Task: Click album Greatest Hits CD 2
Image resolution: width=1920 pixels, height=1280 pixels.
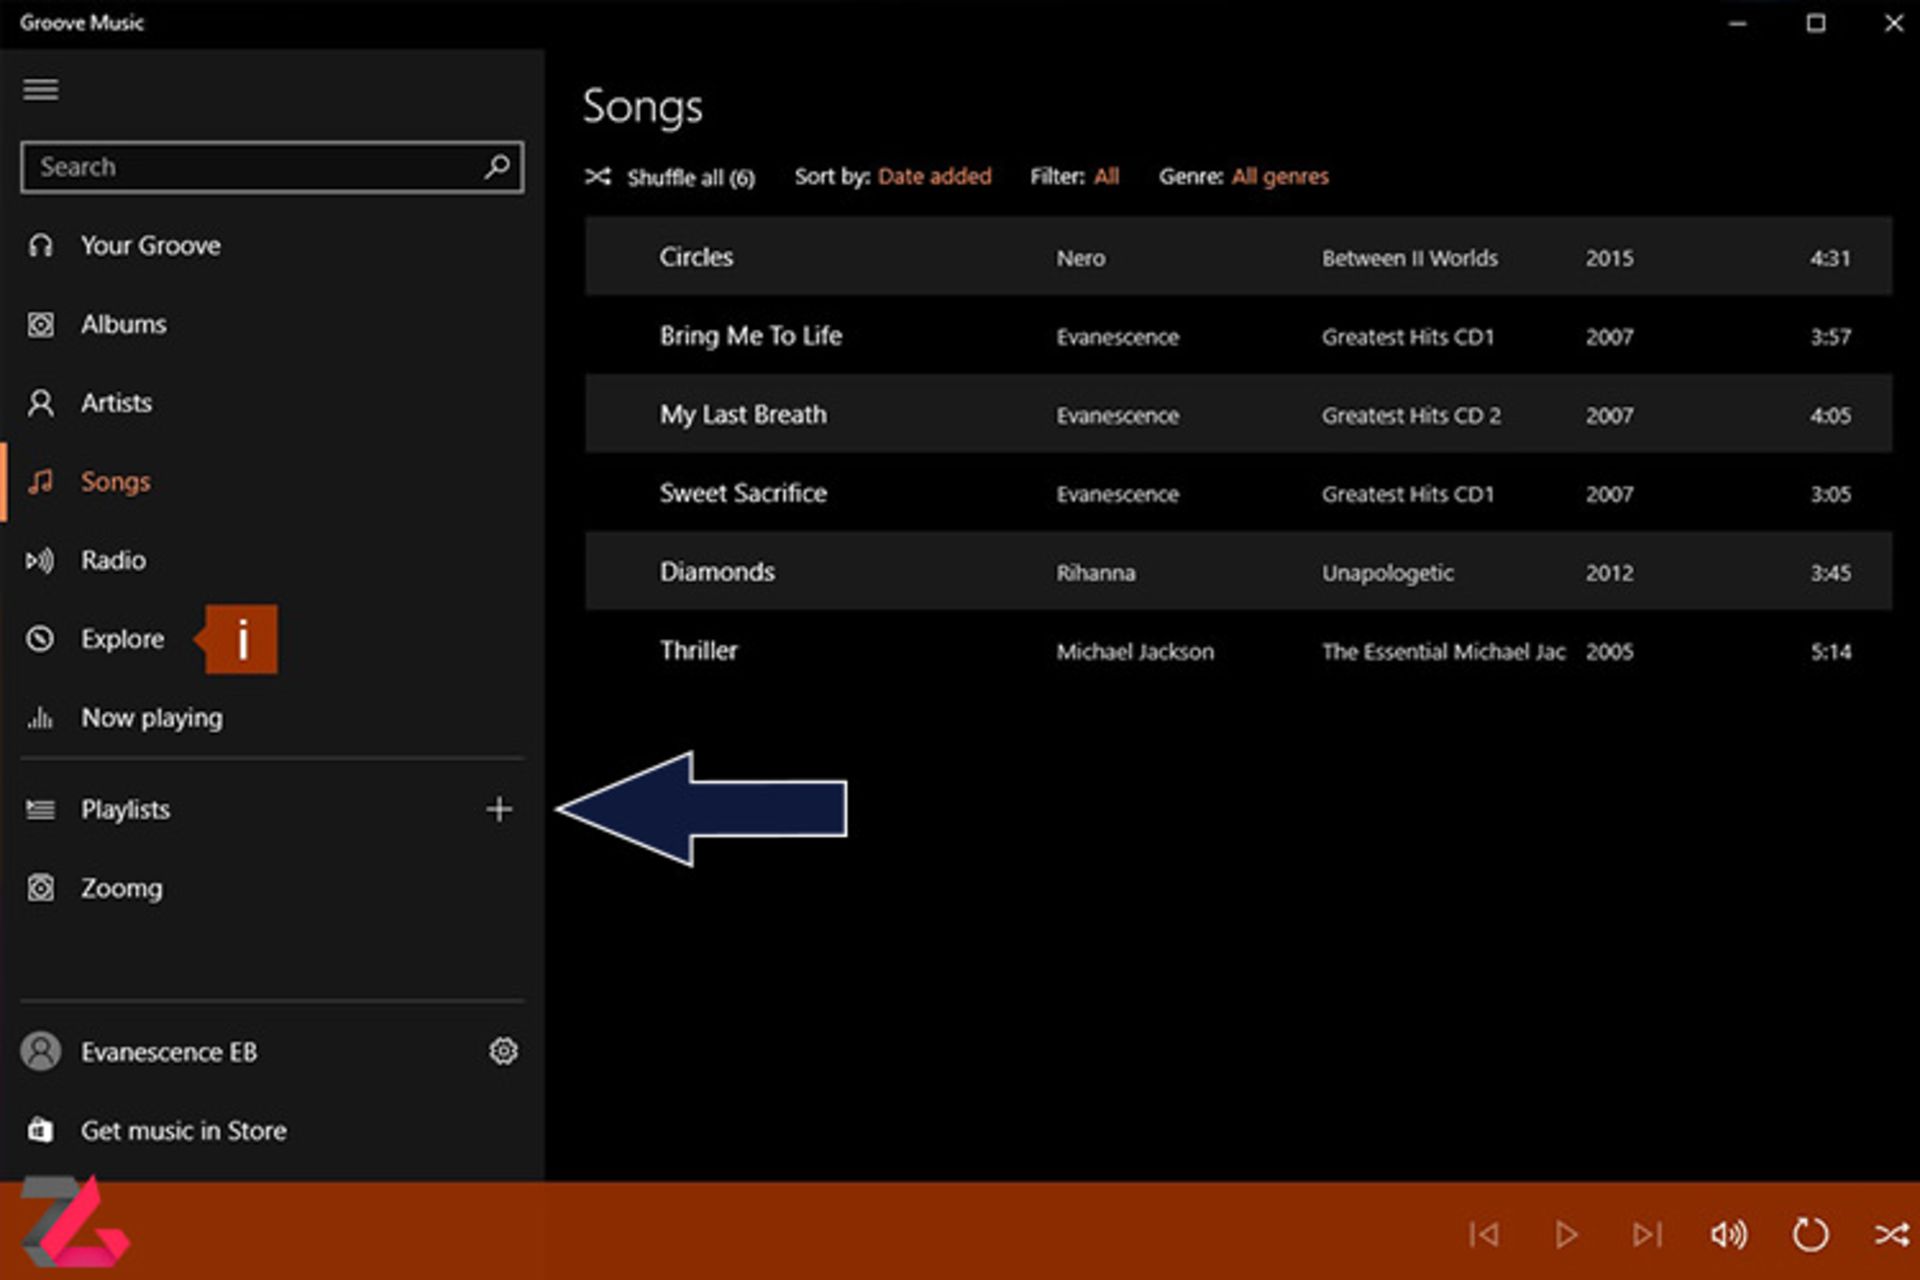Action: 1411,416
